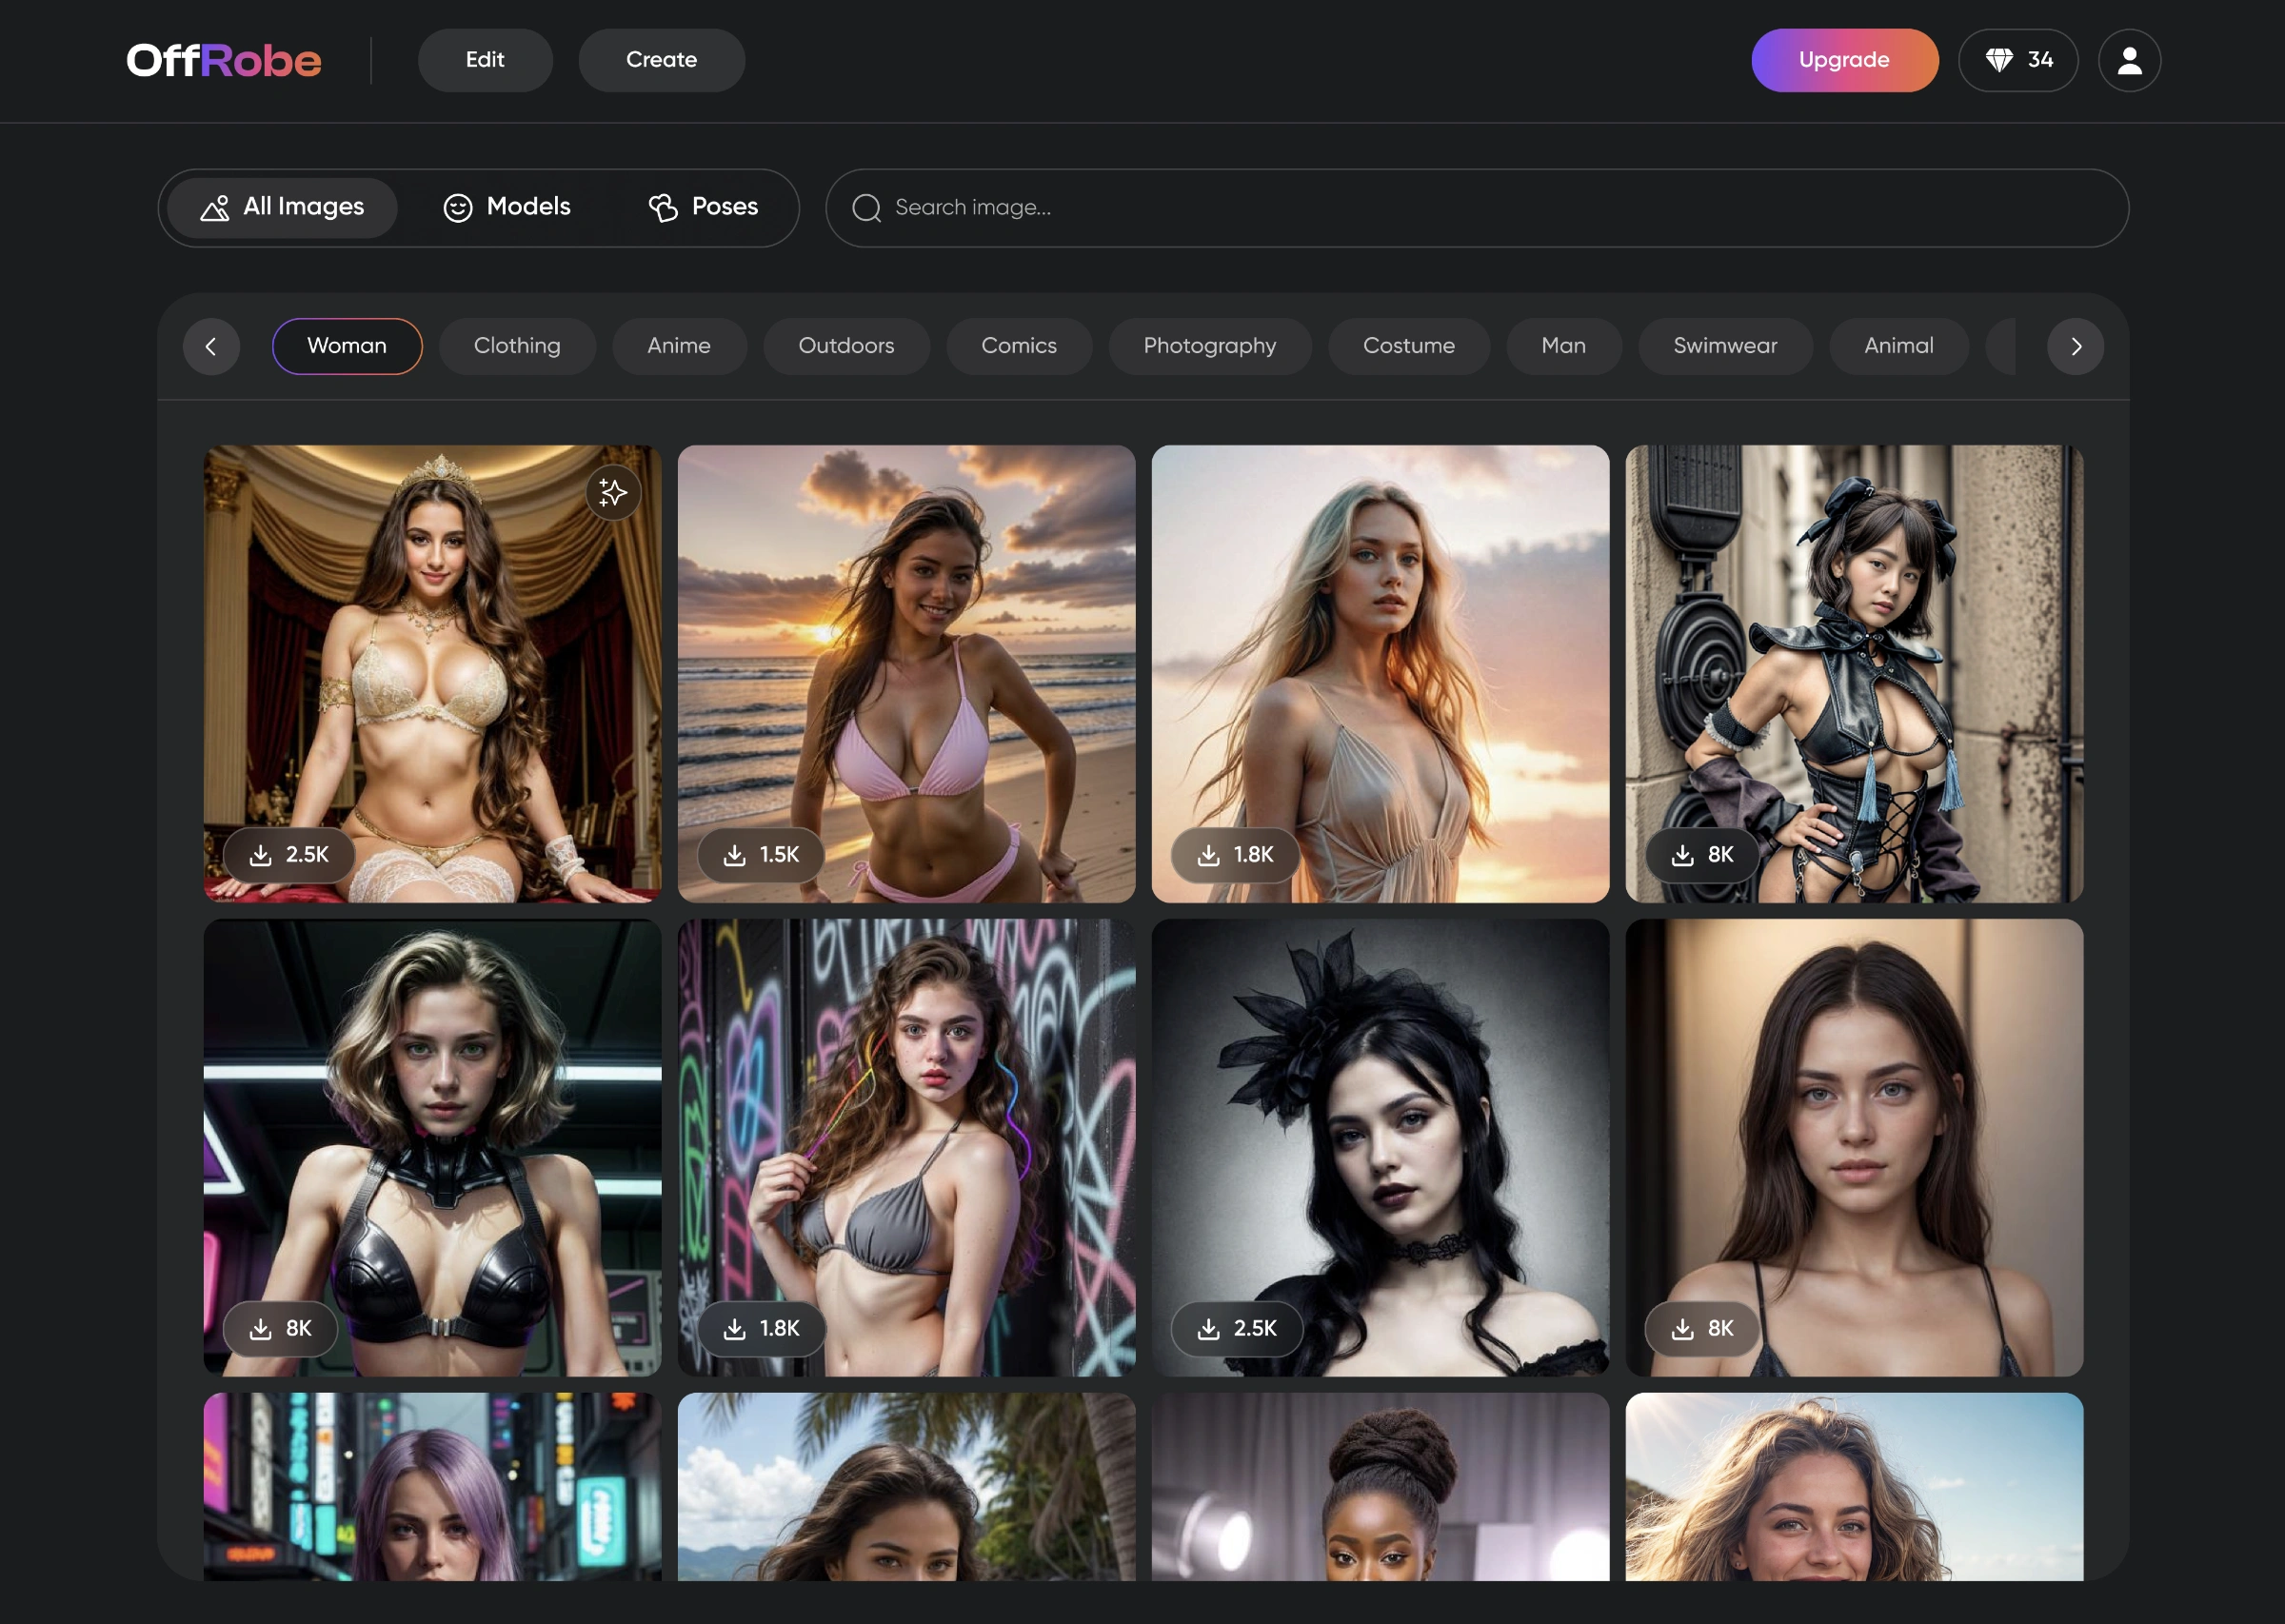The width and height of the screenshot is (2285, 1624).
Task: Click the search magnifier icon
Action: (866, 208)
